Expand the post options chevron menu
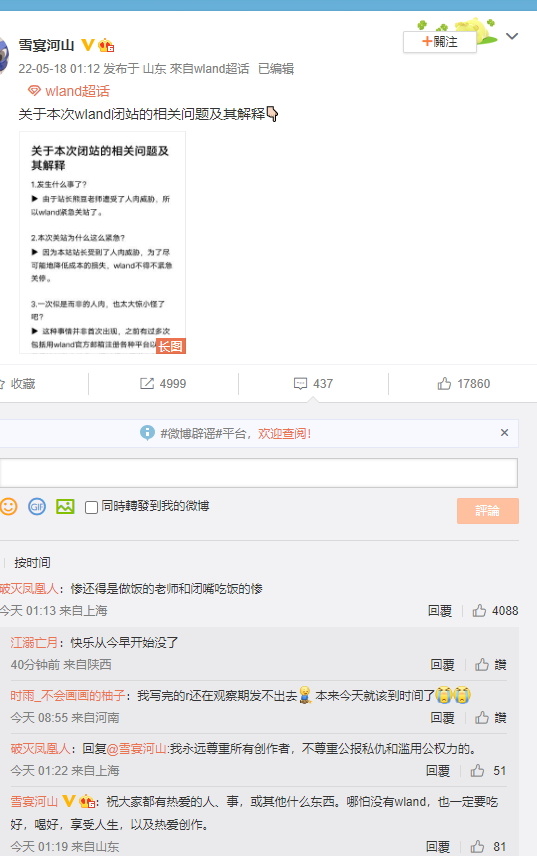 (512, 37)
